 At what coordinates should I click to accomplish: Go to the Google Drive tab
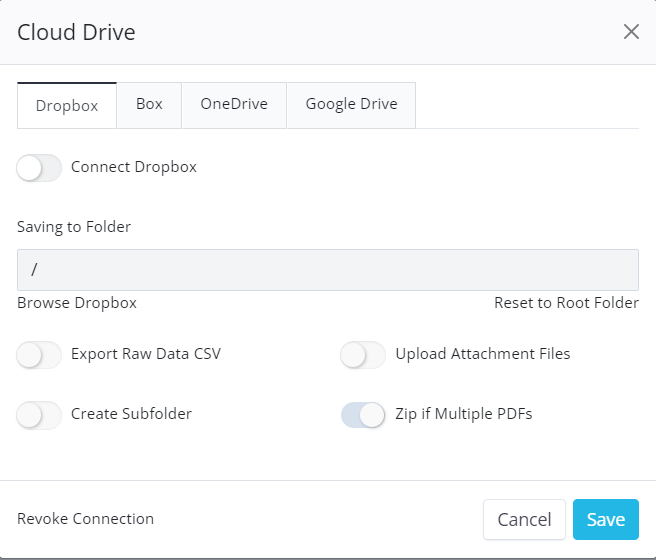[x=351, y=104]
